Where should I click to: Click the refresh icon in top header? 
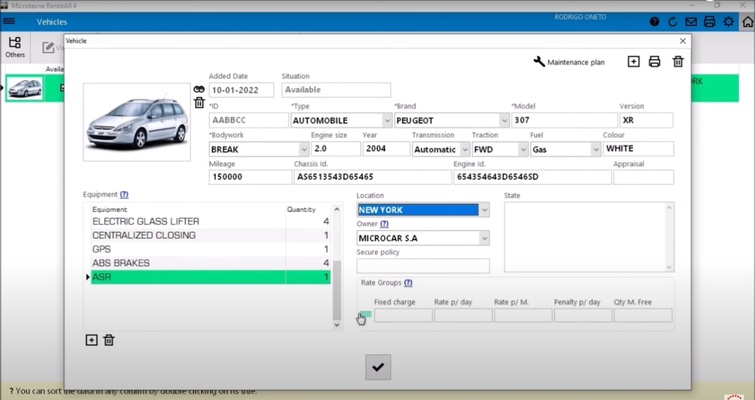[x=673, y=22]
